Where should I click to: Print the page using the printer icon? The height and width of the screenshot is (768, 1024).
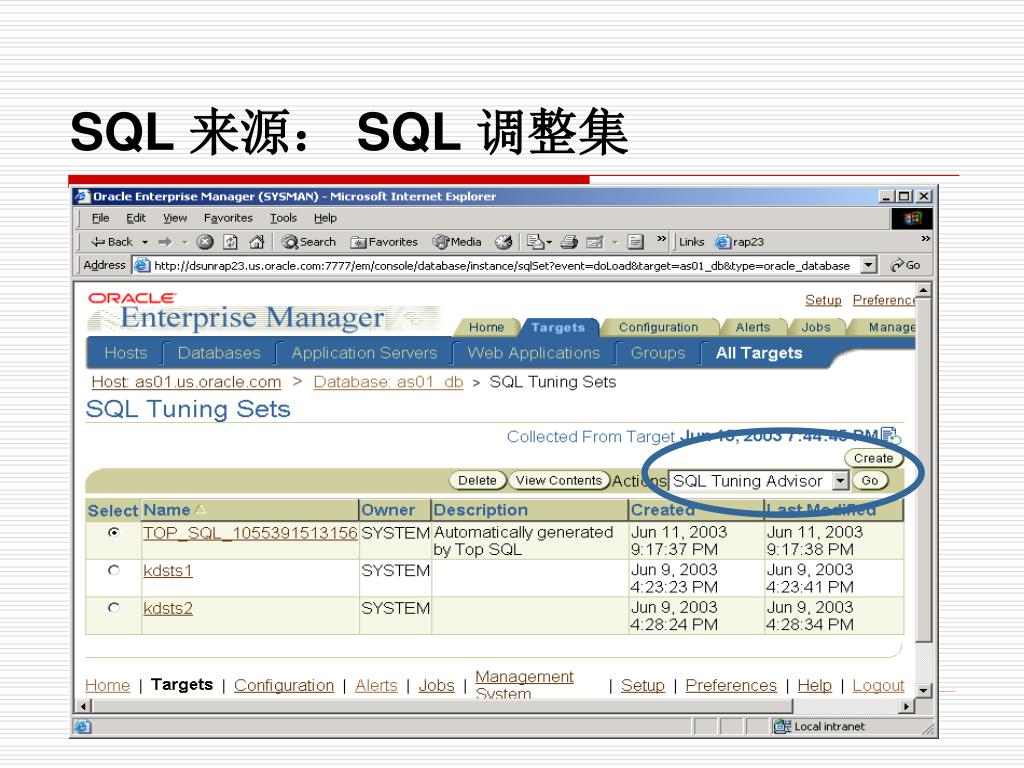tap(569, 242)
